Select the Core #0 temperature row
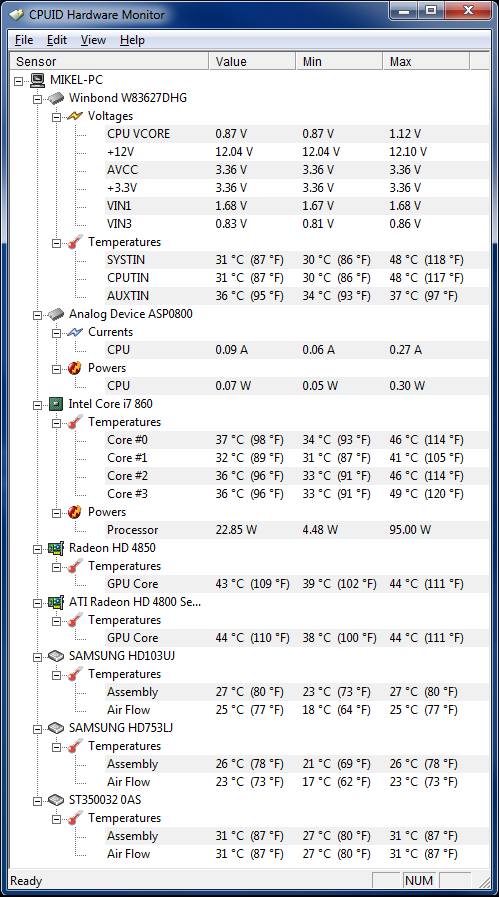 [x=296, y=440]
